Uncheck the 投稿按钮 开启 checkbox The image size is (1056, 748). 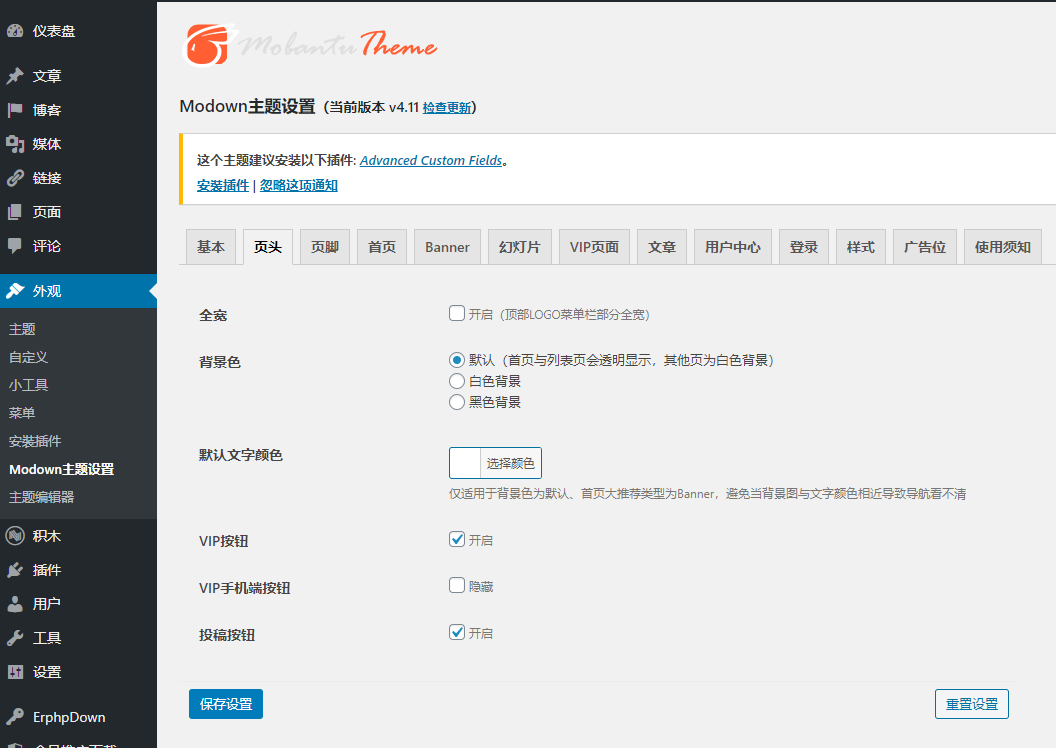pos(457,632)
